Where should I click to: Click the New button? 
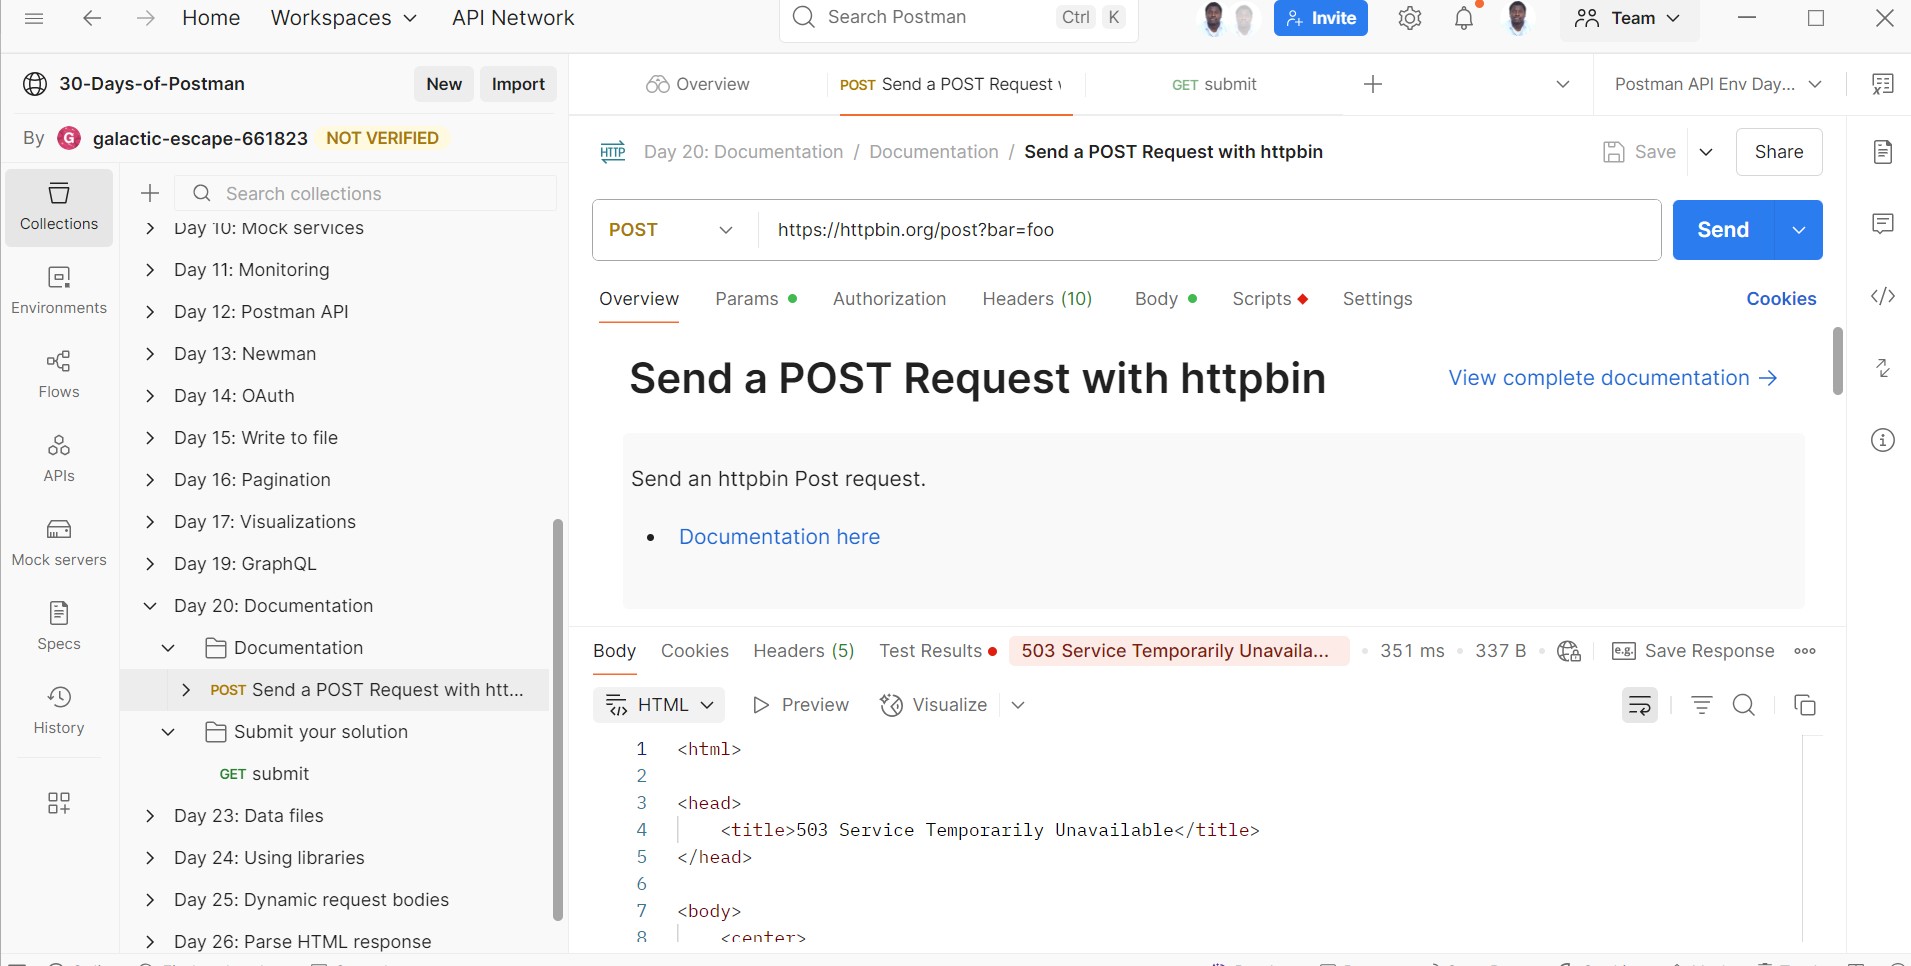point(444,84)
